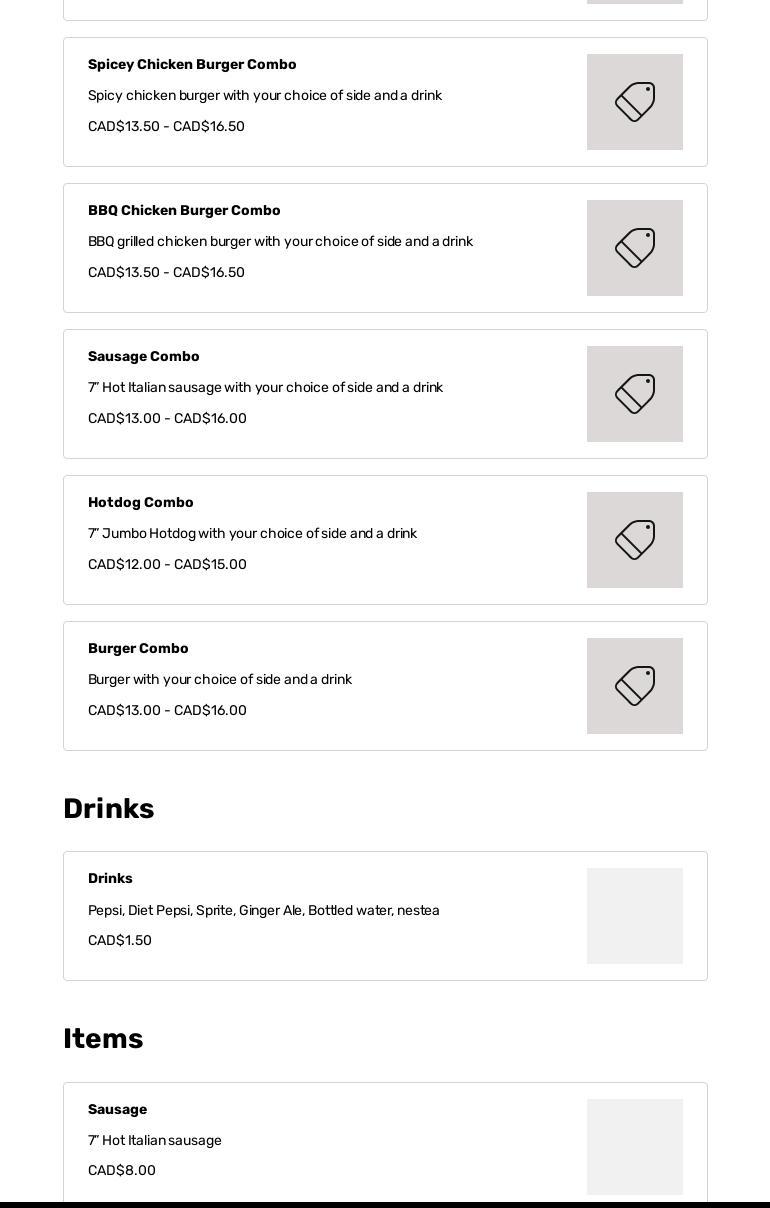Open the BBQ Chicken Burger Combo title
This screenshot has width=770, height=1208.
pyautogui.click(x=184, y=210)
